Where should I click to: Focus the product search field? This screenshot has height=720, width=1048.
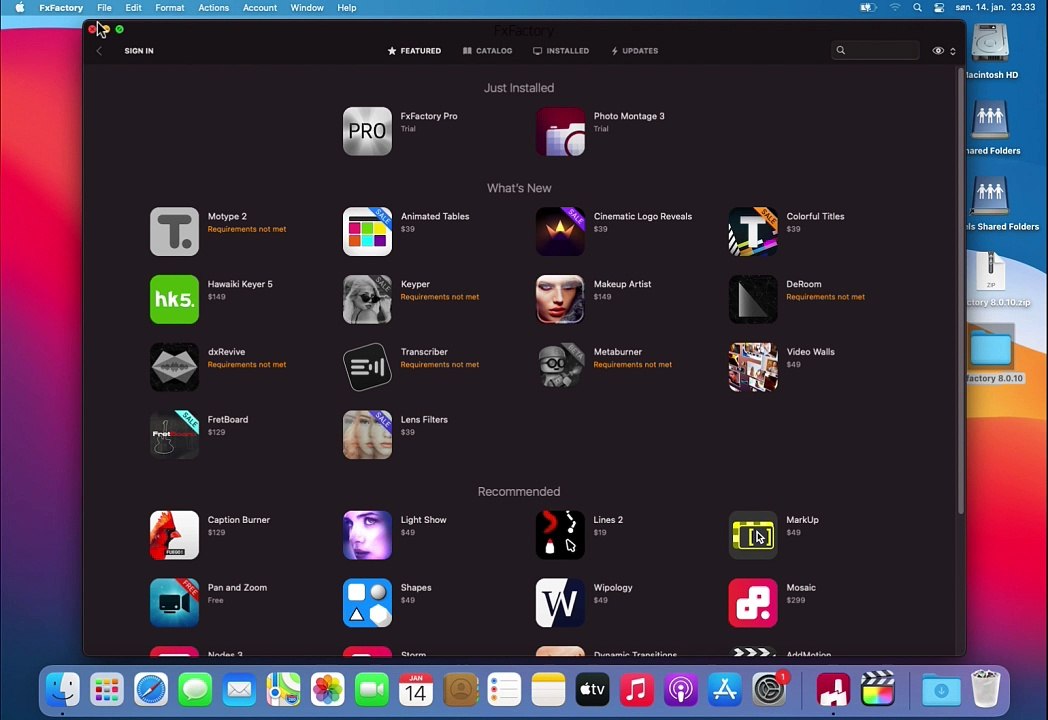click(875, 50)
